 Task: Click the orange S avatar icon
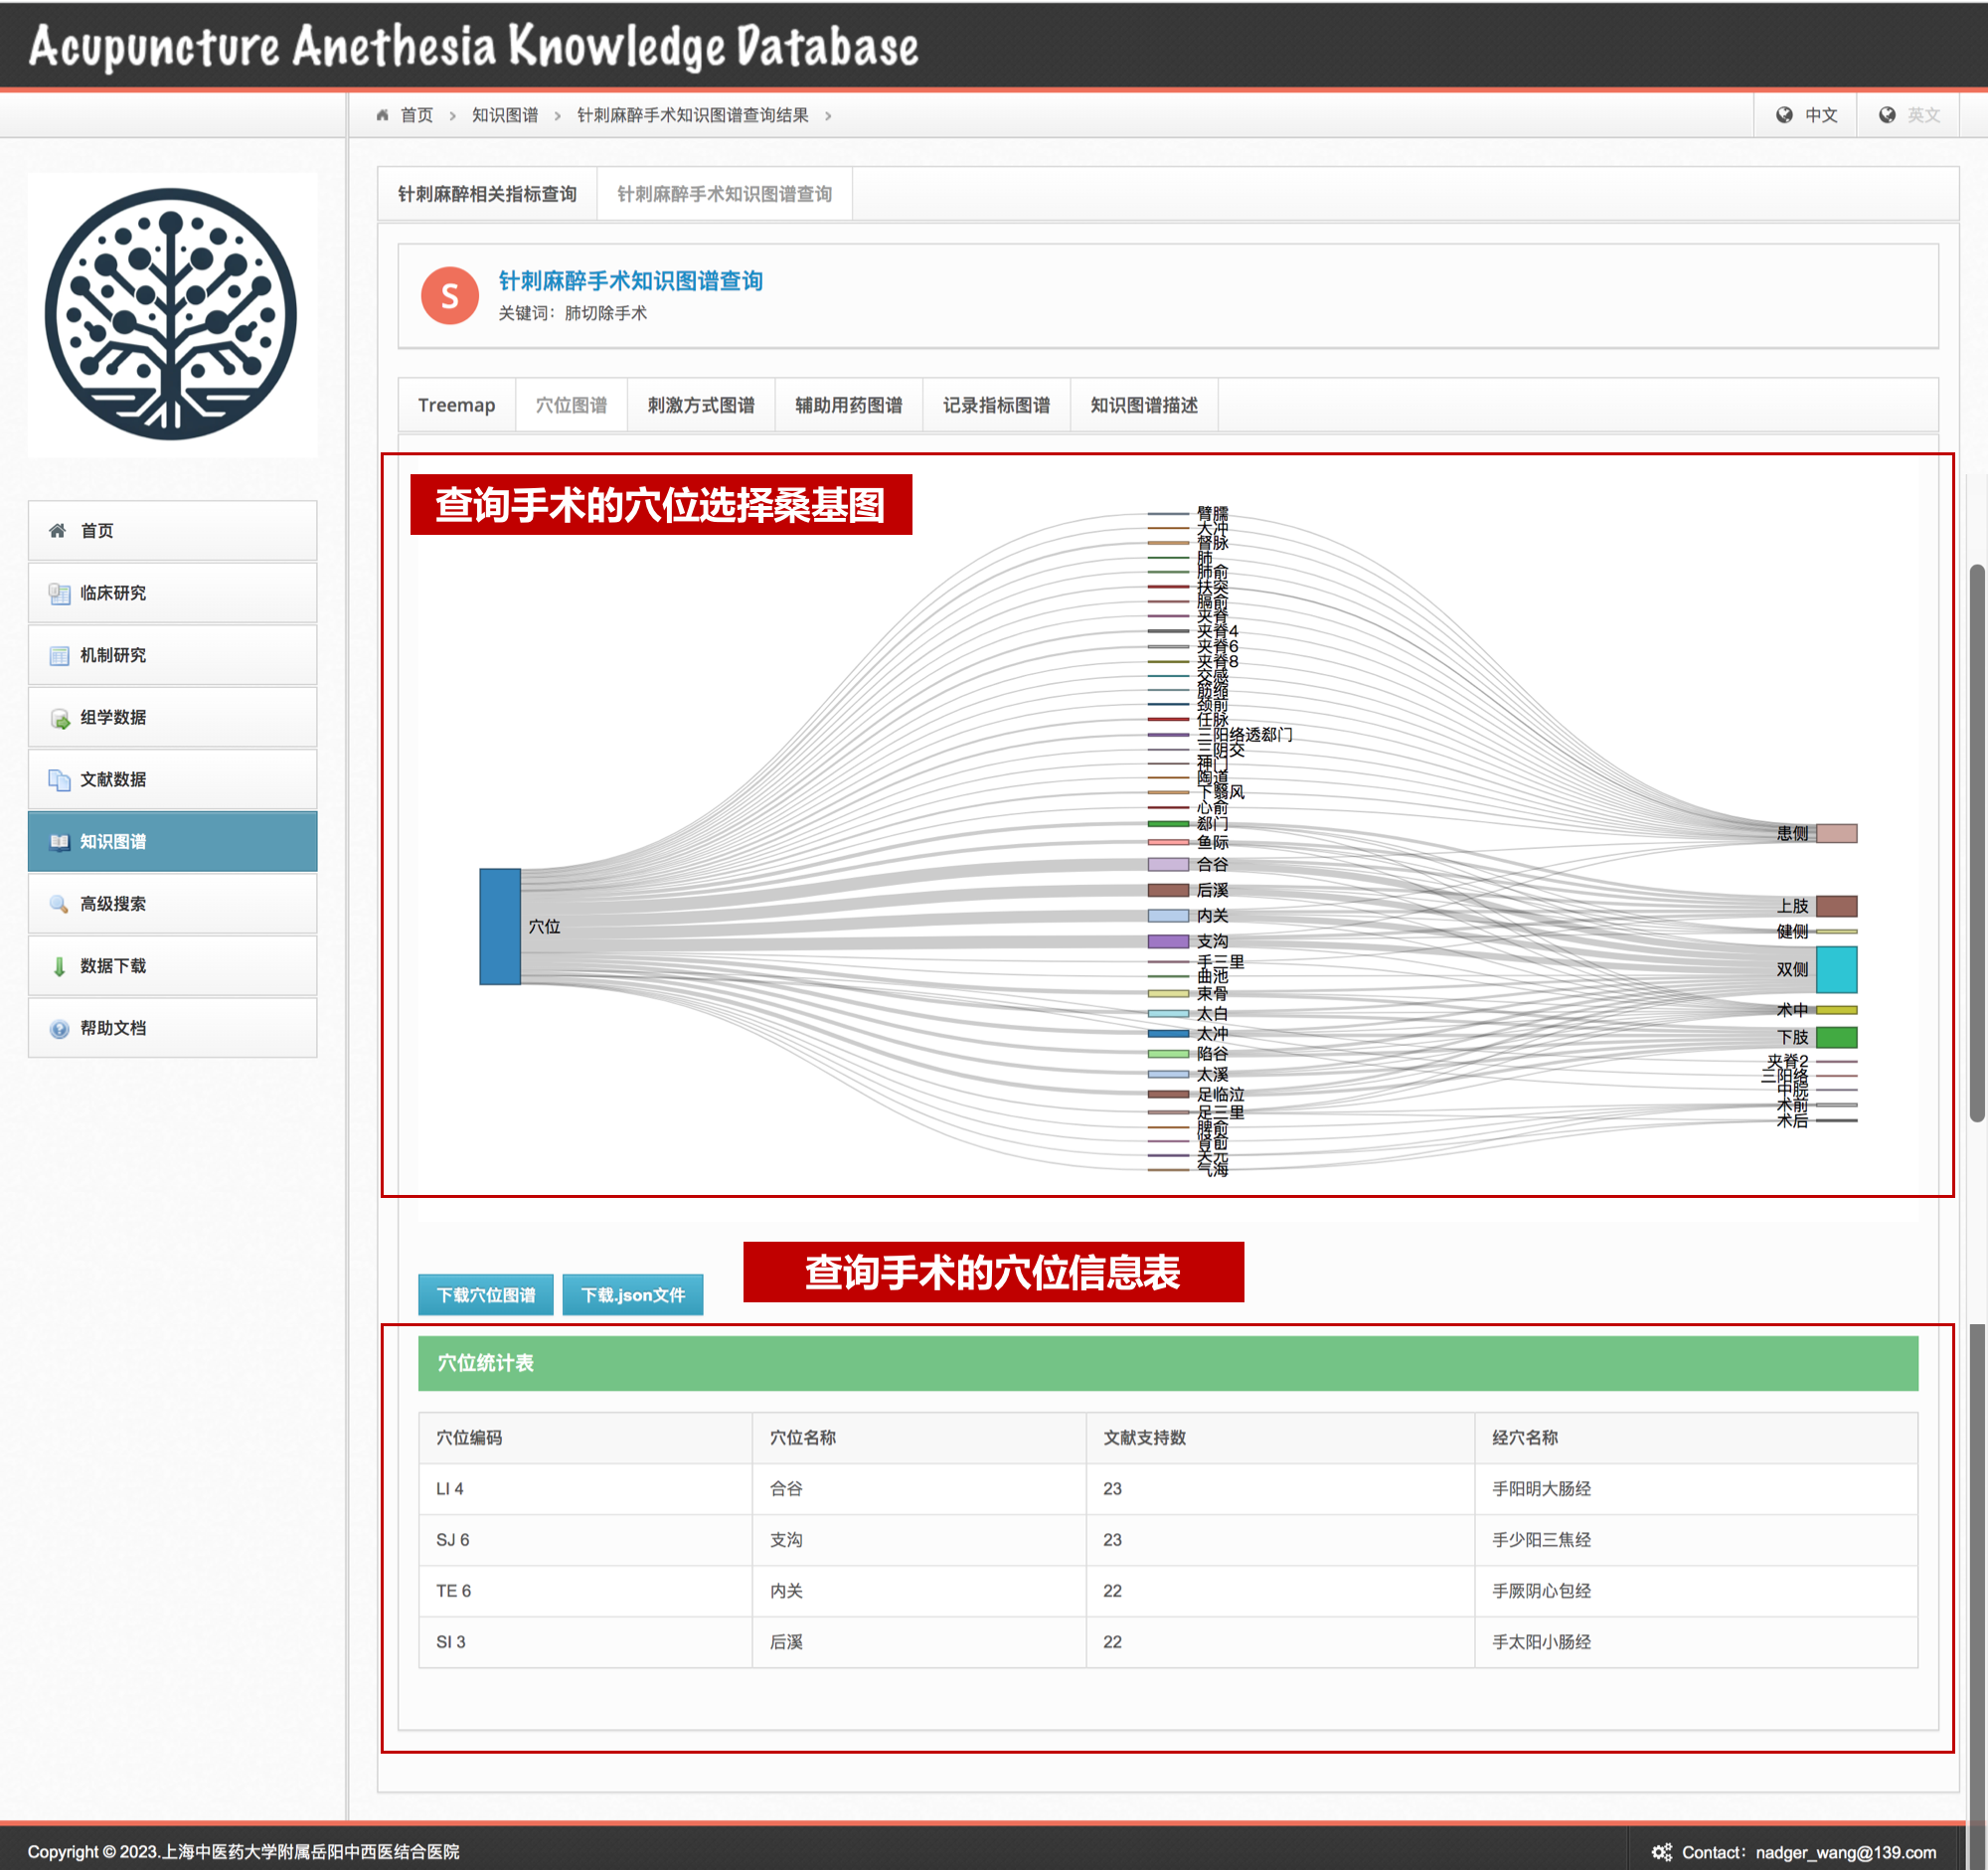pos(449,296)
